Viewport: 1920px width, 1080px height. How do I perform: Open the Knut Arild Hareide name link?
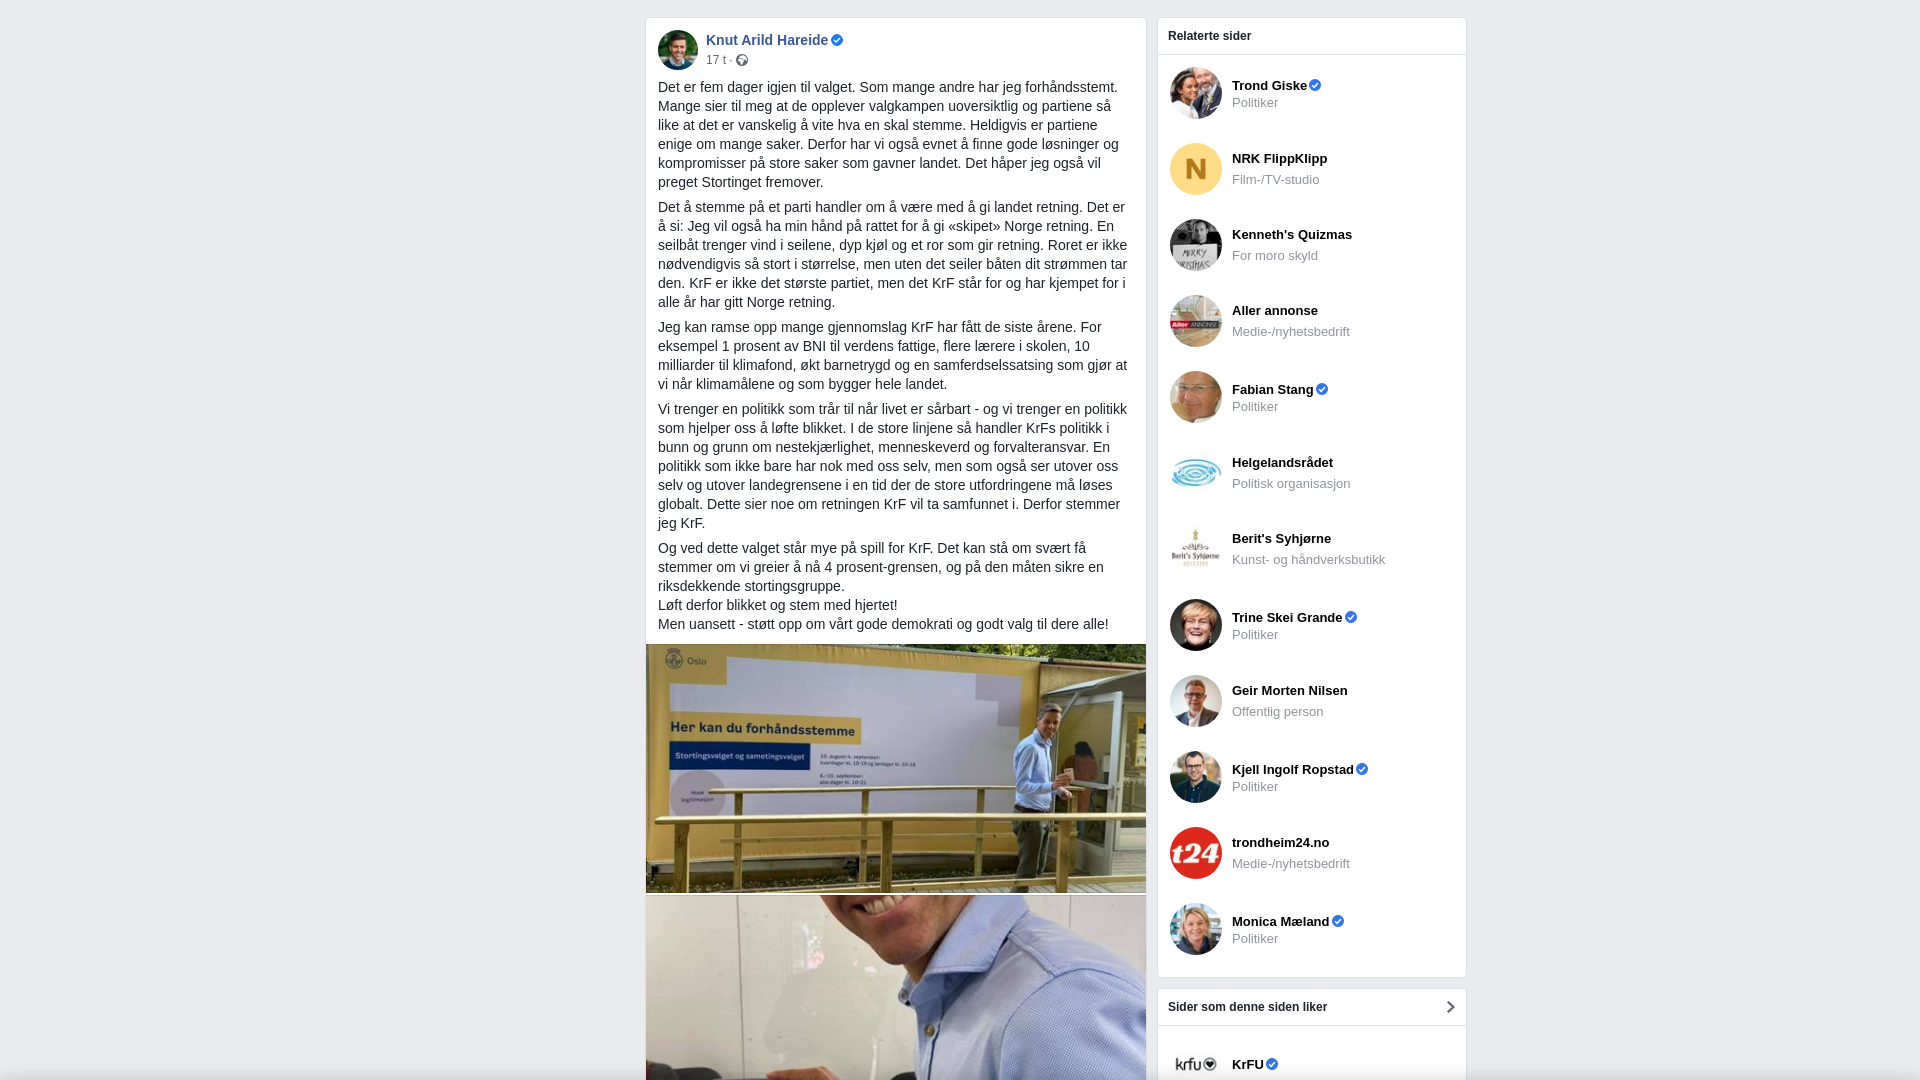[x=767, y=40]
